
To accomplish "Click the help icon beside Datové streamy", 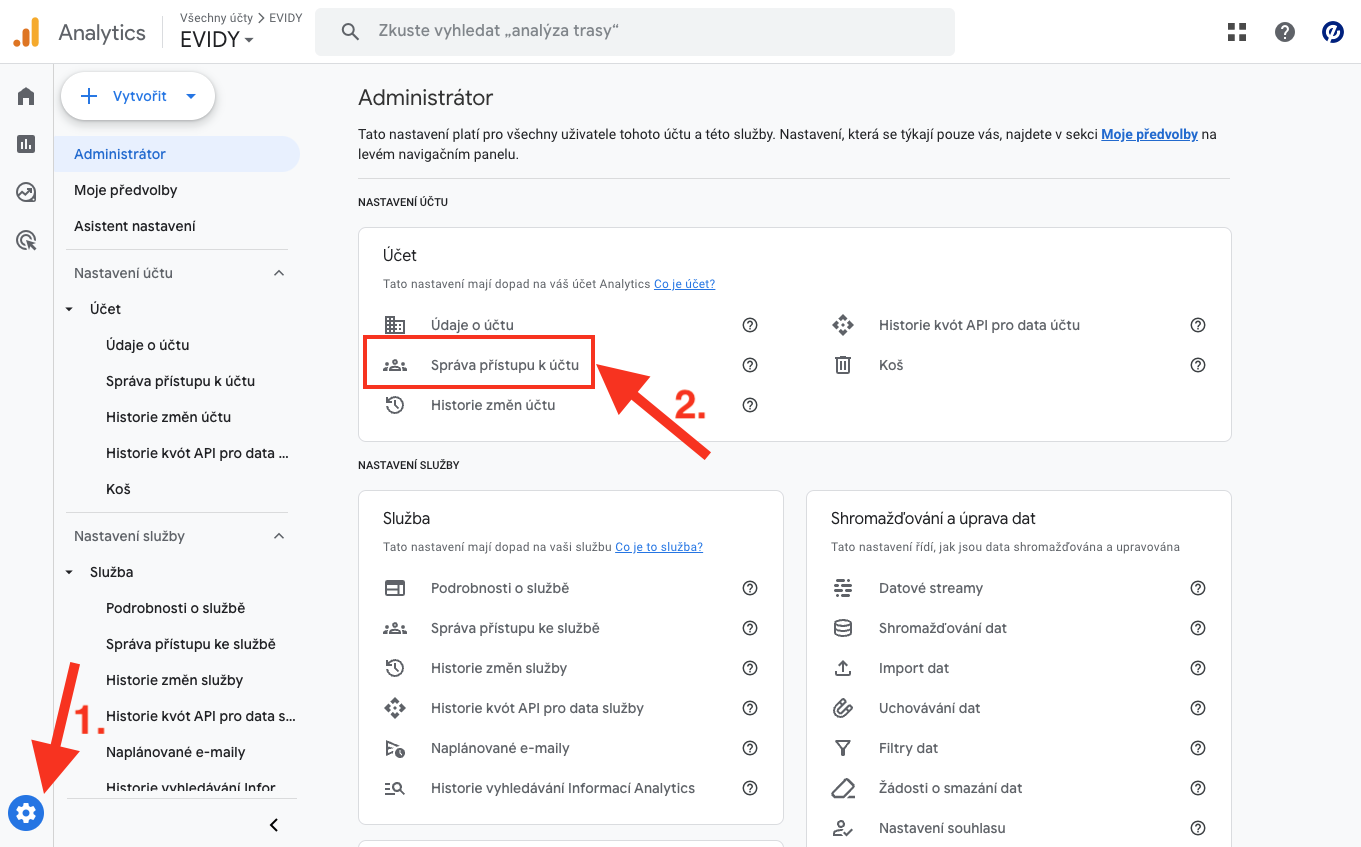I will point(1198,588).
